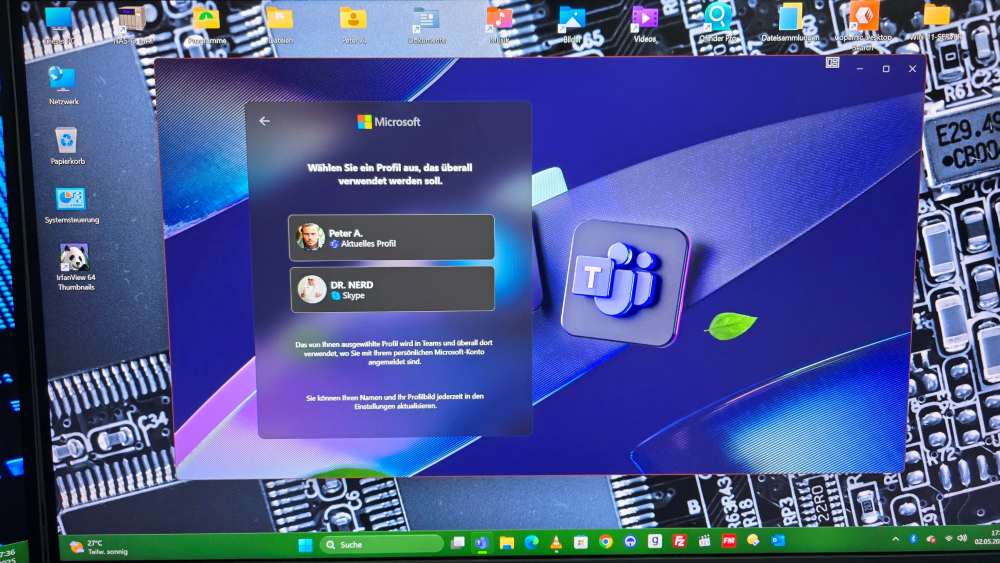Open the Dateien folder on desktop
The image size is (1000, 563).
[280, 26]
